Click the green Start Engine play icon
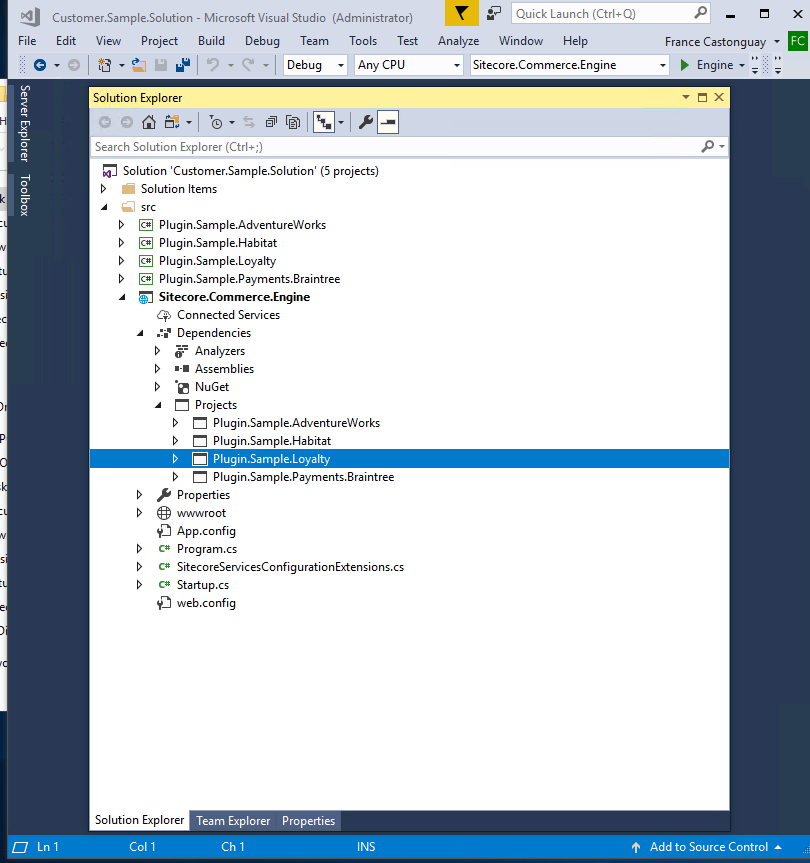 click(685, 65)
